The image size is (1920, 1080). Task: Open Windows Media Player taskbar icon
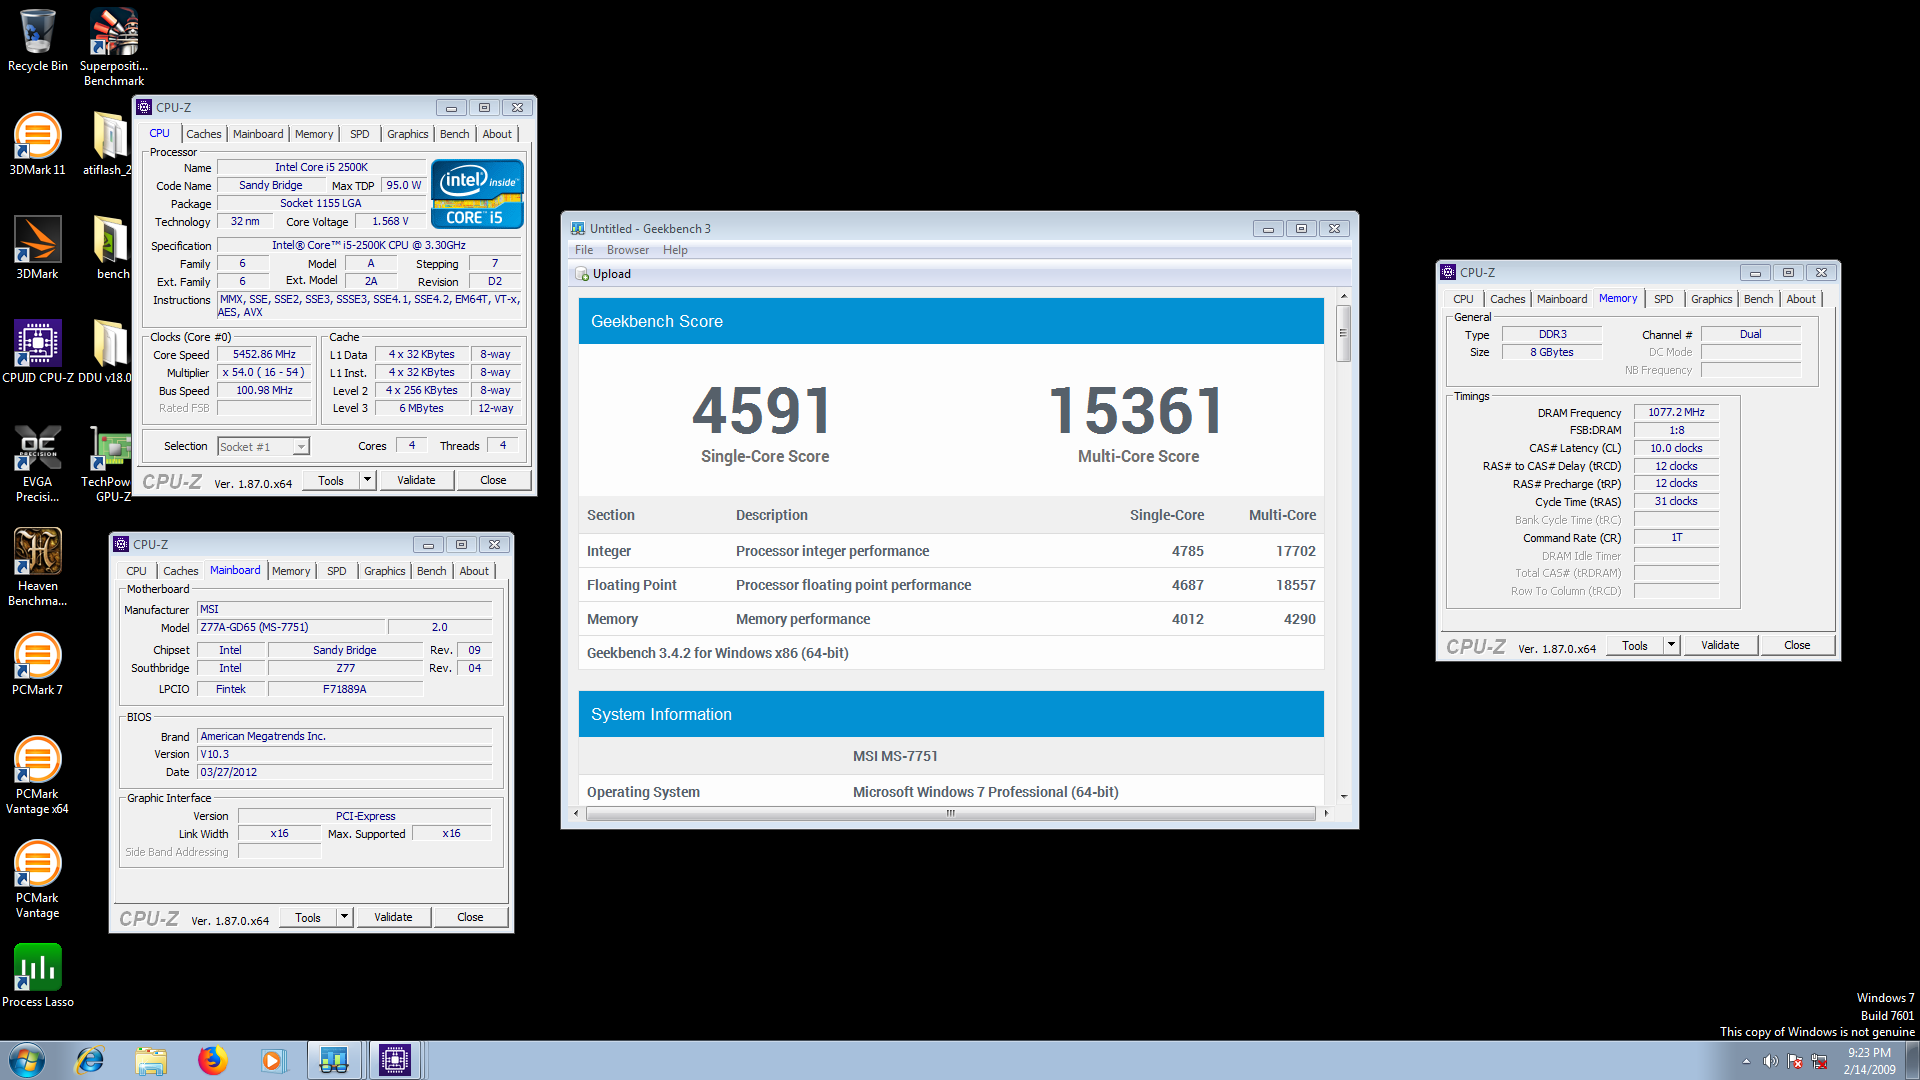pos(273,1060)
